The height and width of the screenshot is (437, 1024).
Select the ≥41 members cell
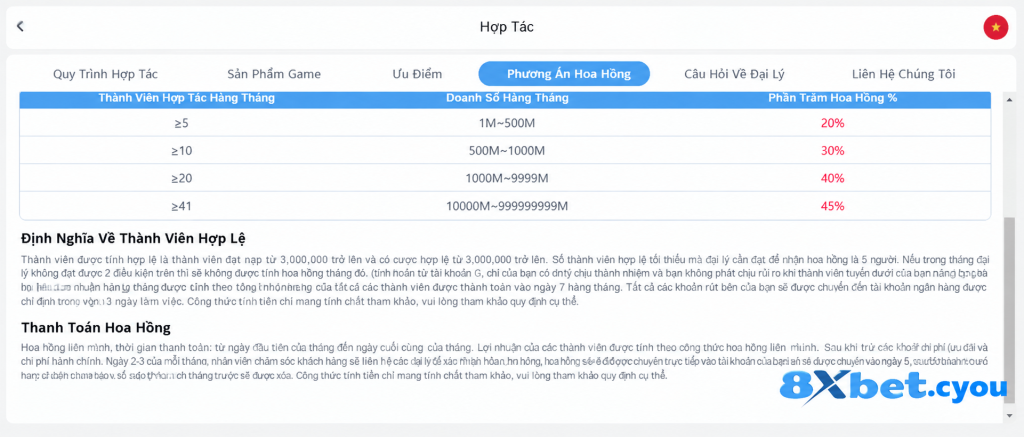[x=181, y=206]
